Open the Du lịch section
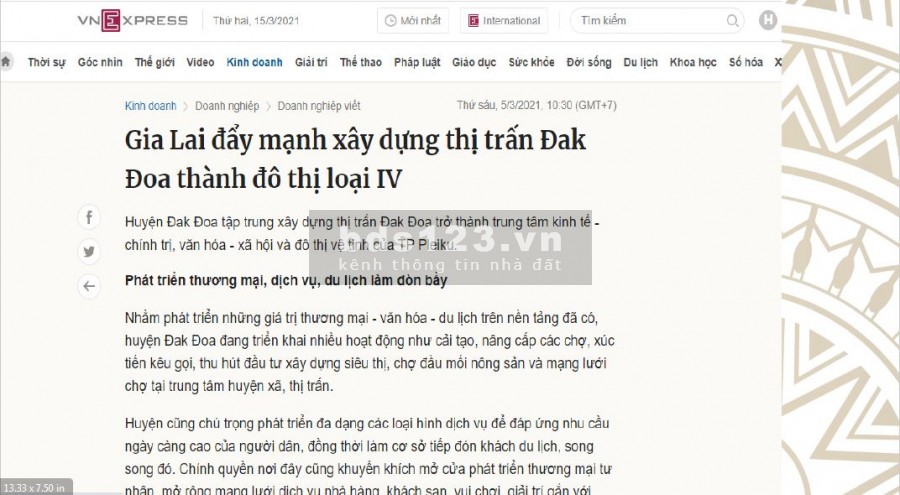 coord(640,62)
